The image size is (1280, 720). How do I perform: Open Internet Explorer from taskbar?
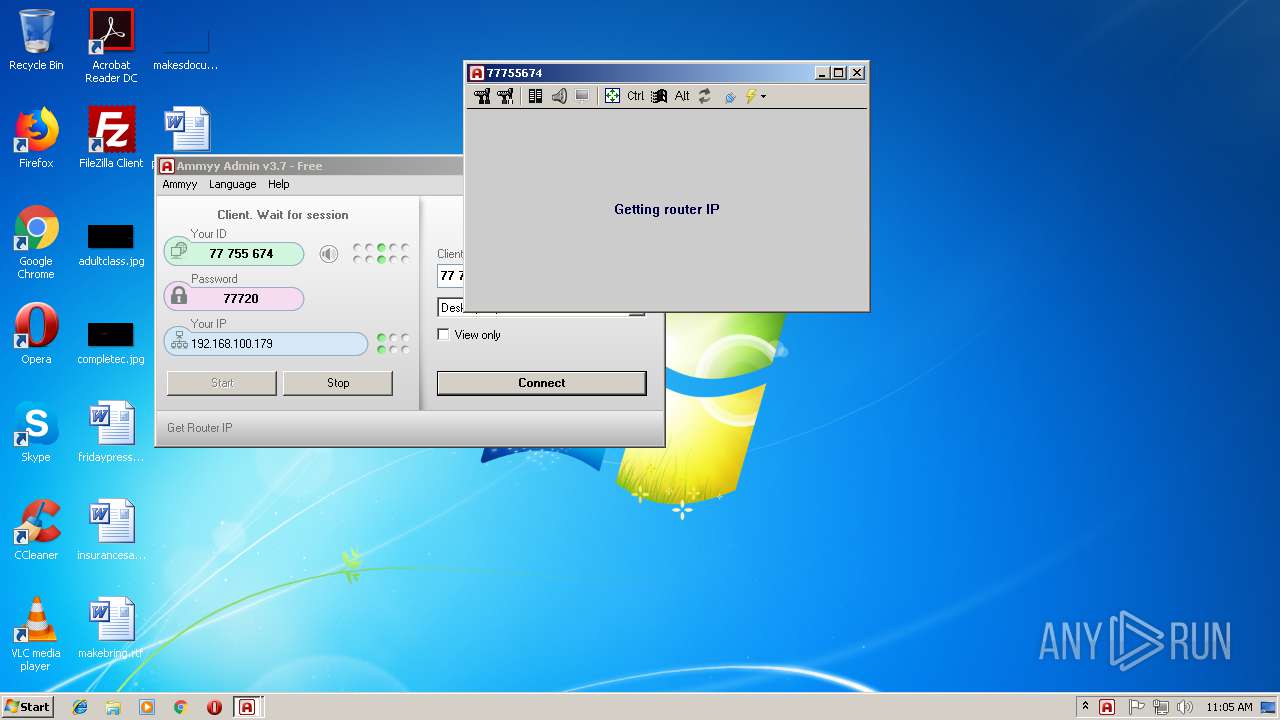tap(80, 707)
